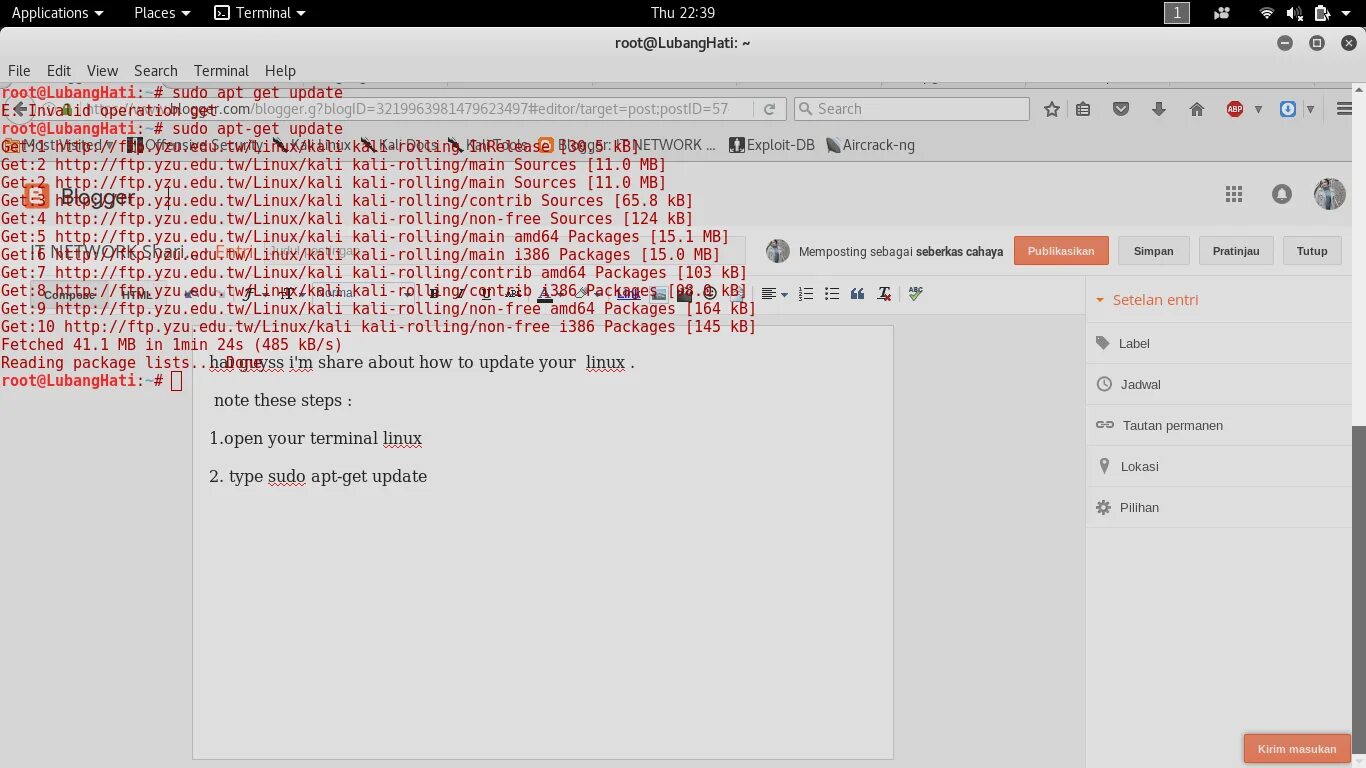Click Kirim masukan button
The image size is (1366, 768).
tap(1297, 749)
